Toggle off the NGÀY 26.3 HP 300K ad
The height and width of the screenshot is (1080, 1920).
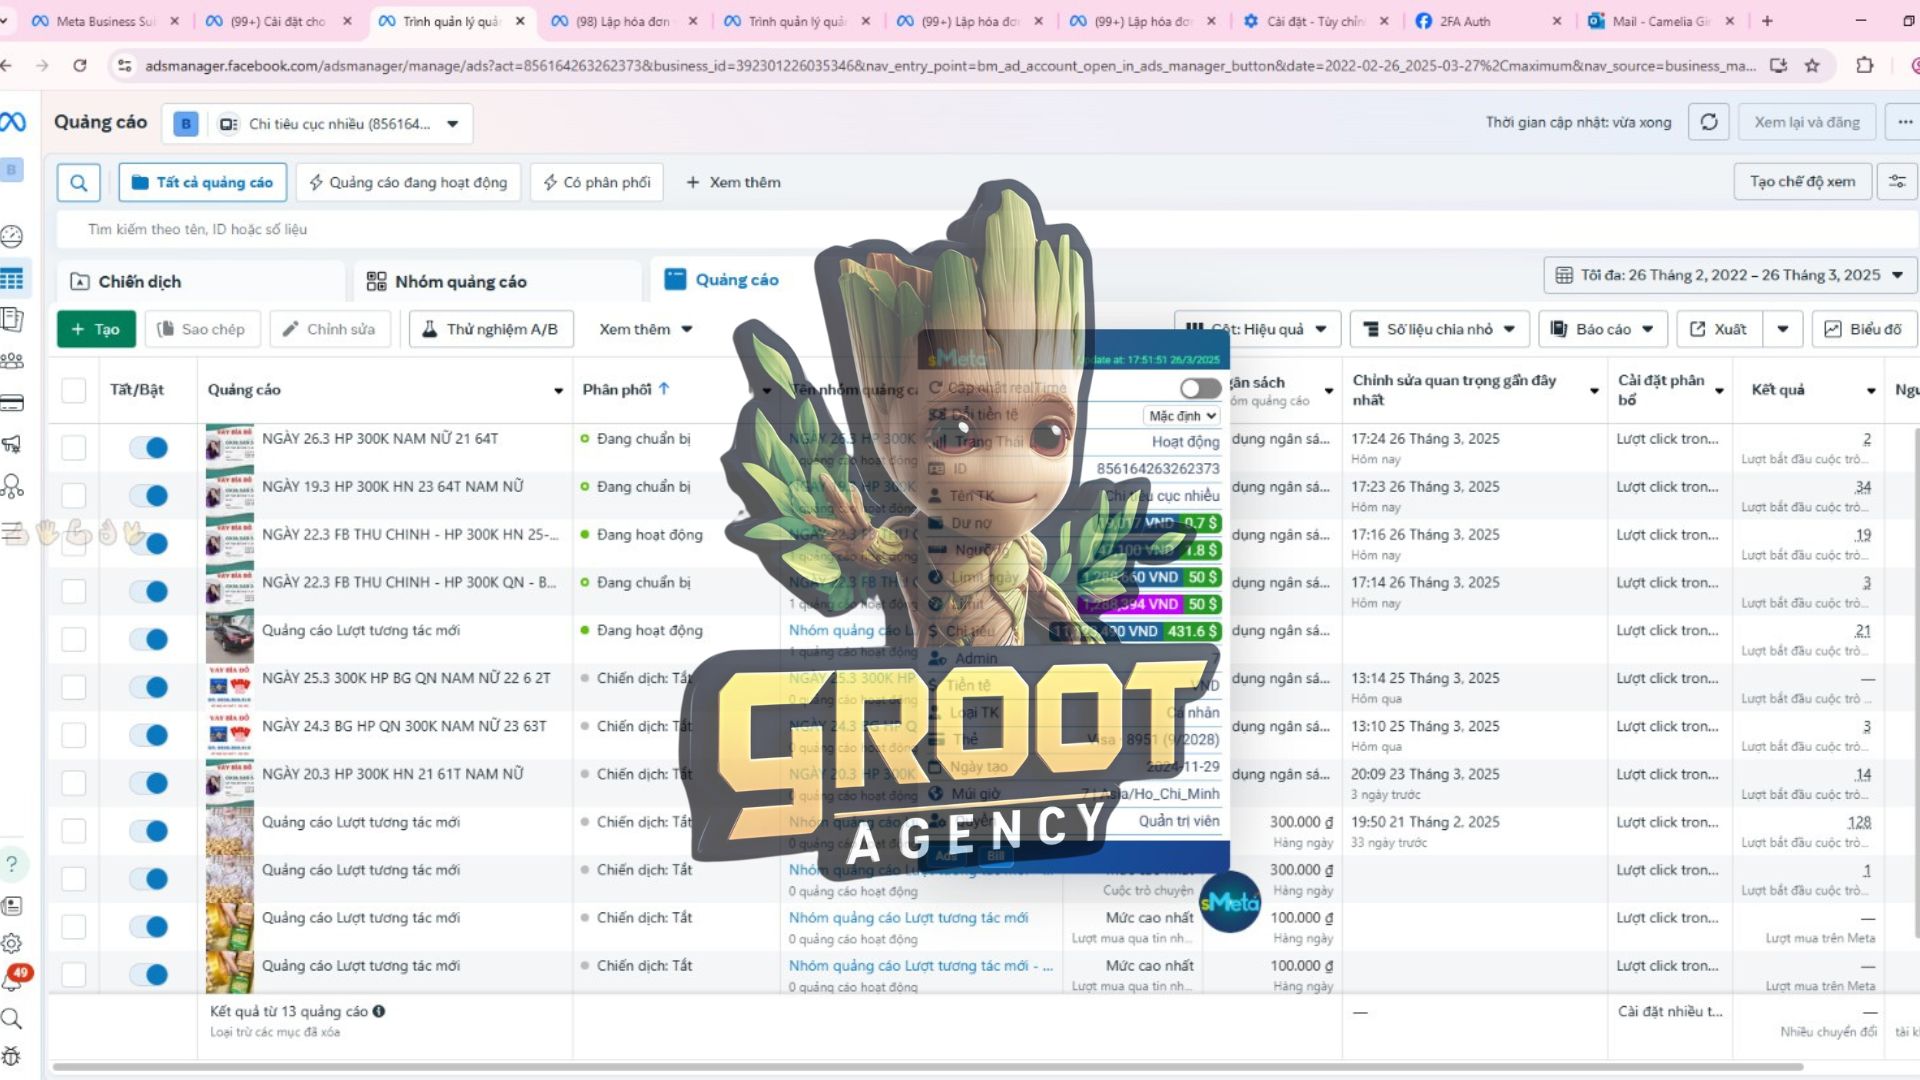[x=149, y=447]
